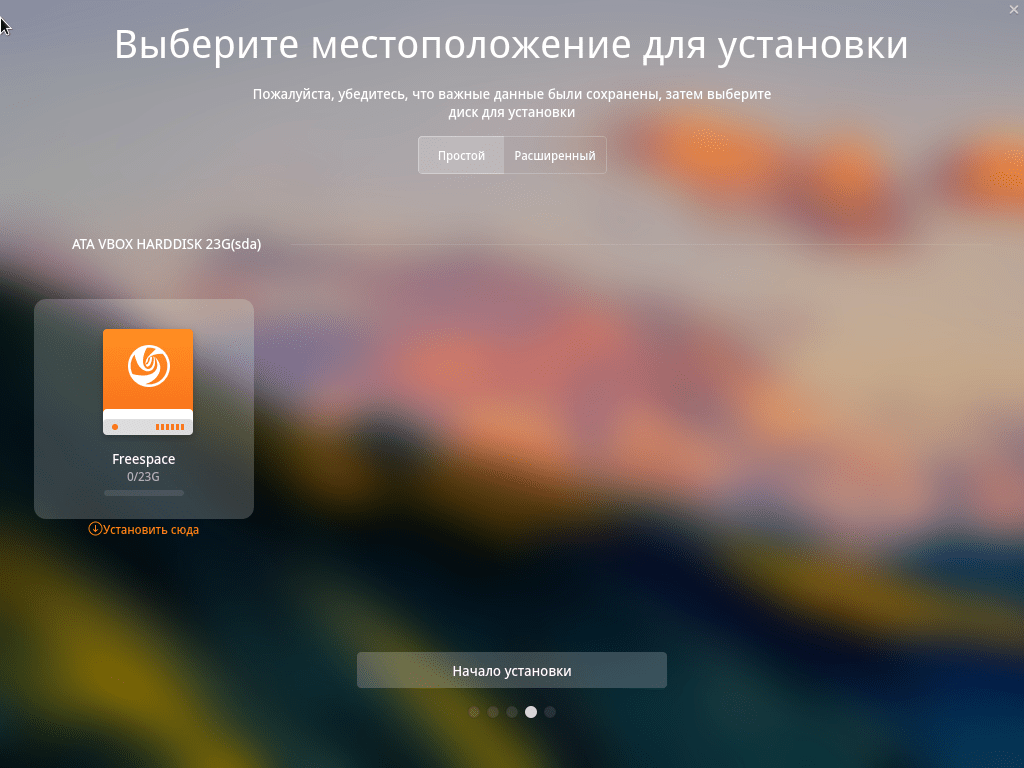Image resolution: width=1024 pixels, height=768 pixels.
Task: Click the Freespace label text
Action: tap(144, 459)
